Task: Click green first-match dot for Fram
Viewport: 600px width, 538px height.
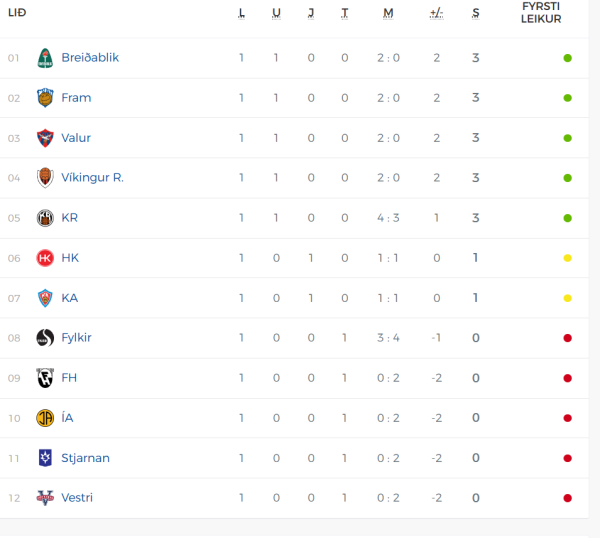Action: coord(567,98)
